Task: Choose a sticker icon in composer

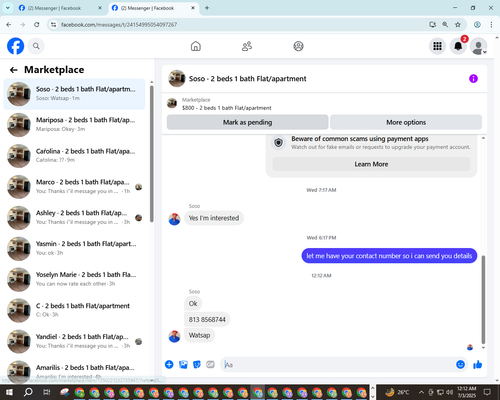Action: coord(197,364)
